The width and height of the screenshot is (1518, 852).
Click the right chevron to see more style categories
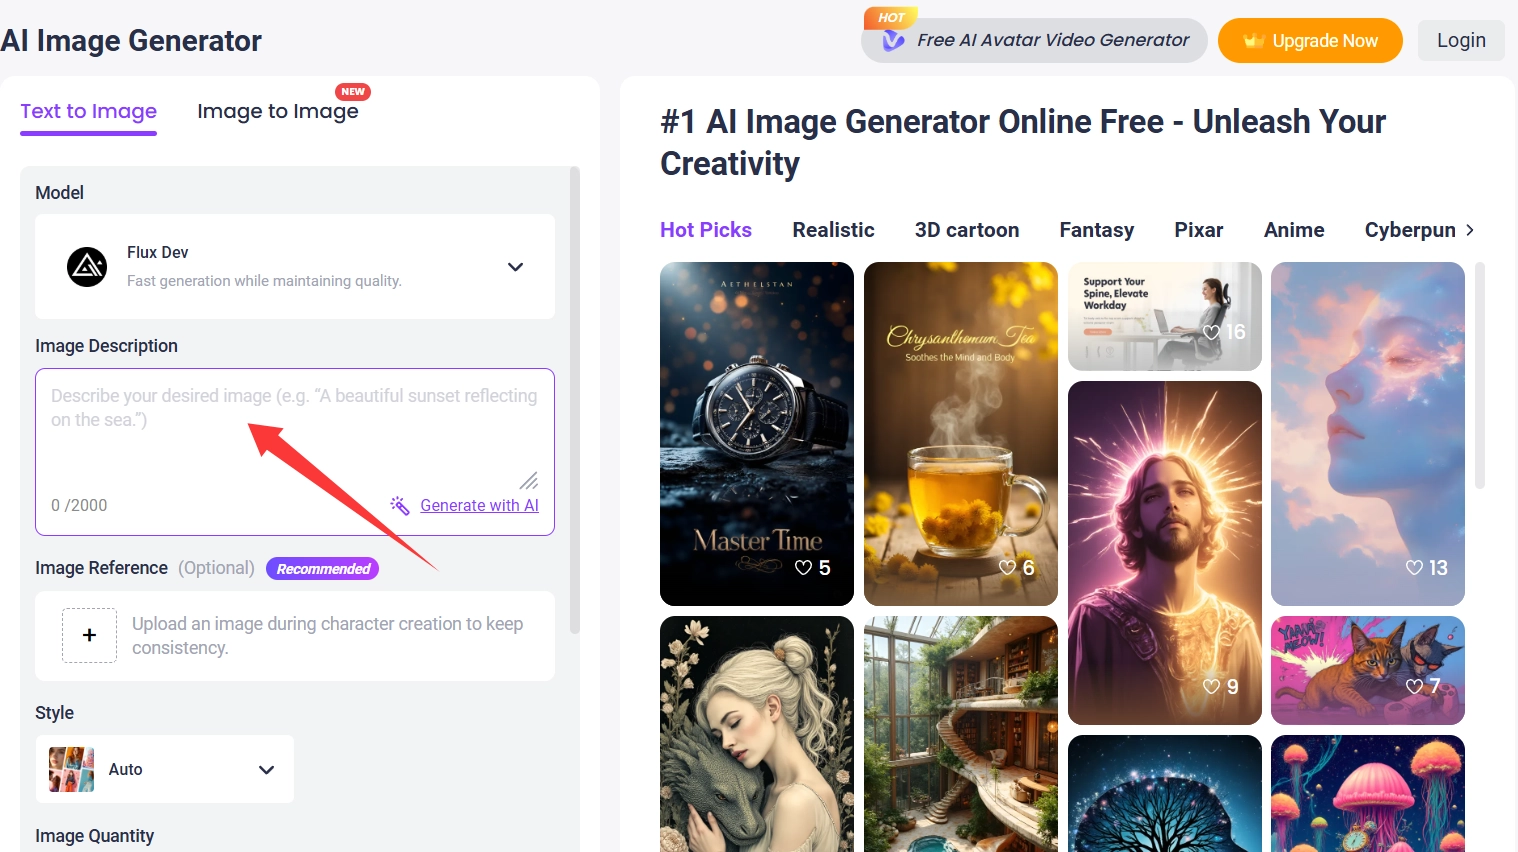coord(1469,230)
